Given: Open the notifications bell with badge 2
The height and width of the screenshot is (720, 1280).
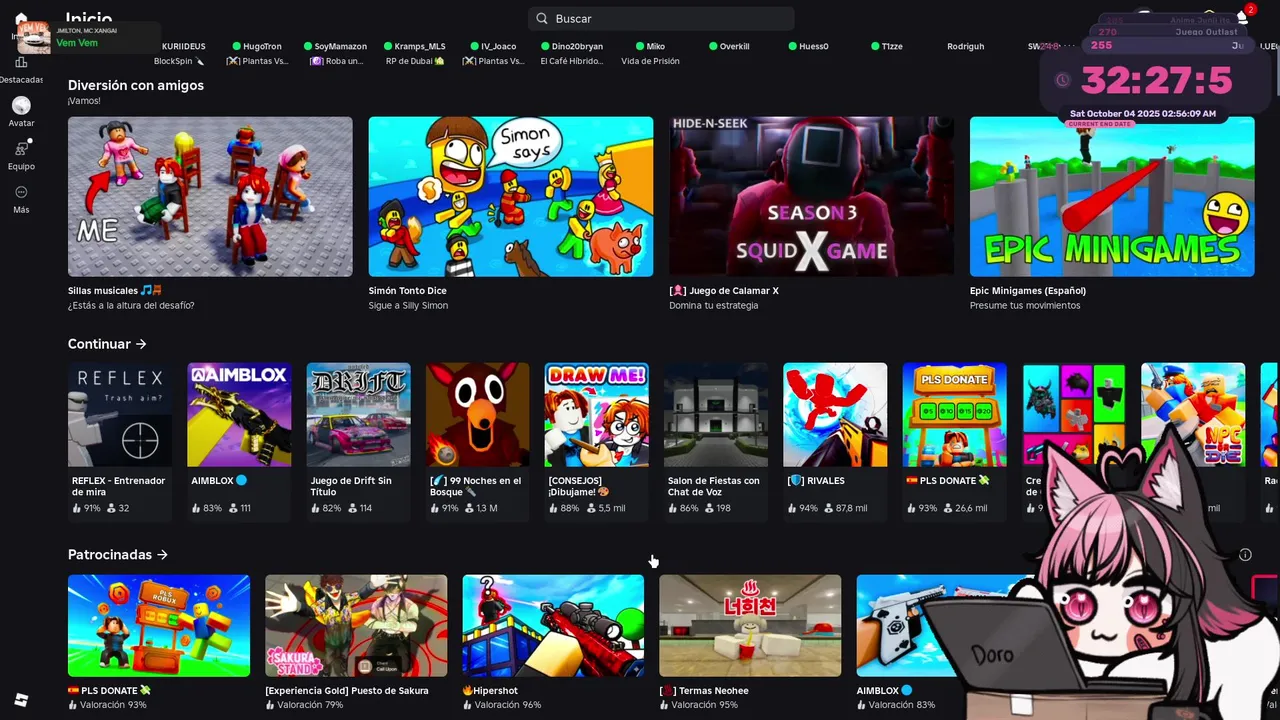Looking at the screenshot, I should pyautogui.click(x=1243, y=17).
